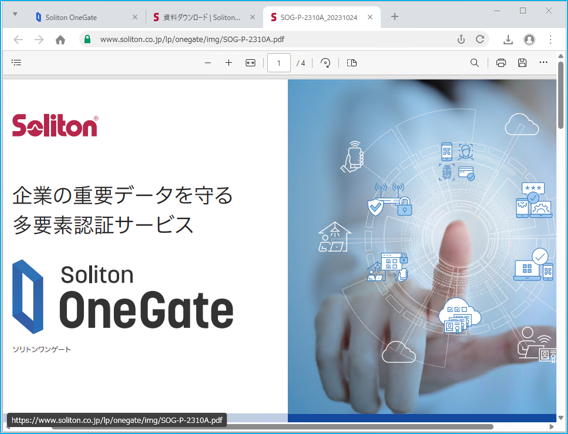Screen dimensions: 568x434
Task: Click the vertical scrollbar thumb
Action: (560, 95)
